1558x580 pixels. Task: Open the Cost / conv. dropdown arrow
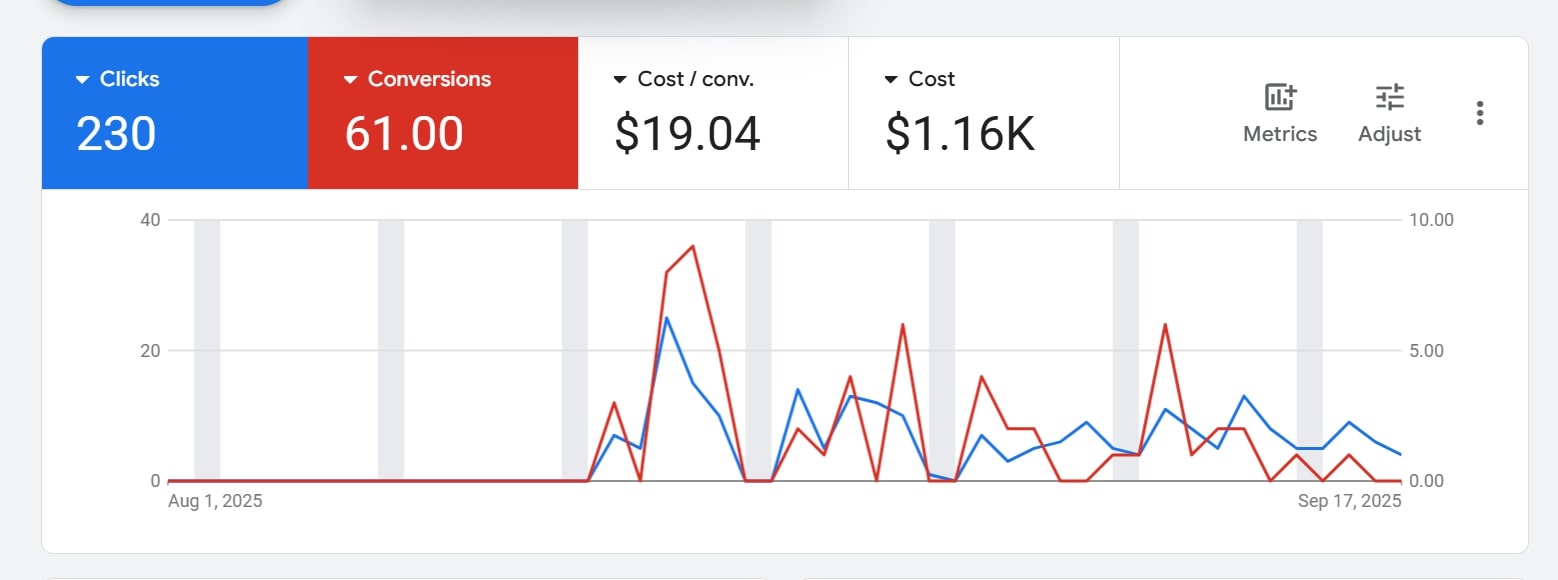point(621,80)
